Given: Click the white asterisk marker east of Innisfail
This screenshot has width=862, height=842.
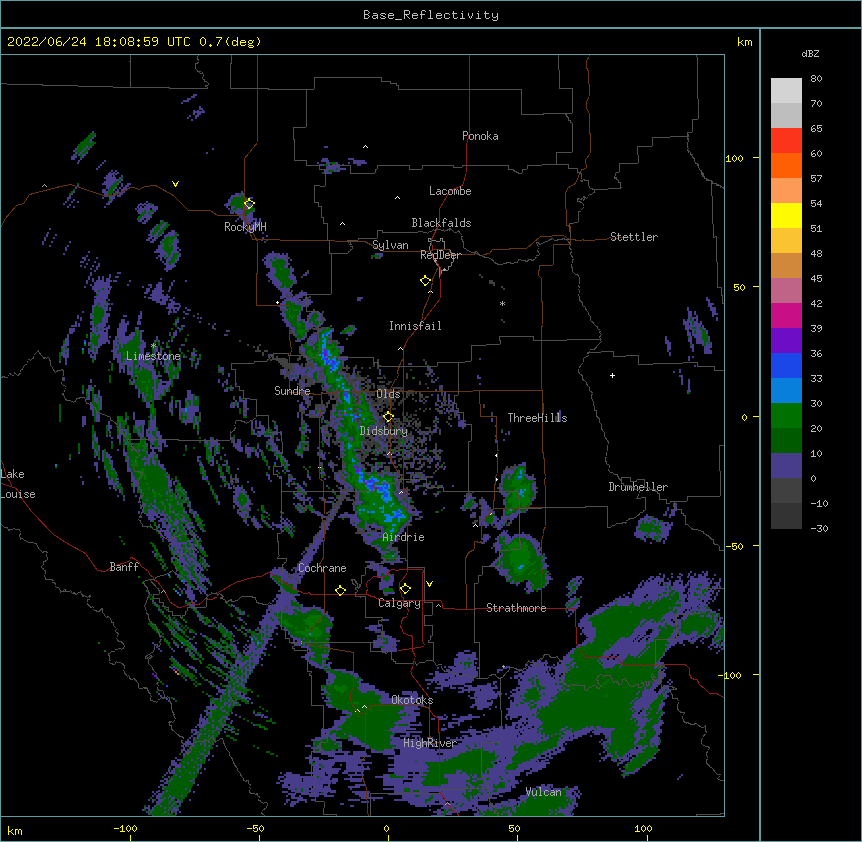Looking at the screenshot, I should pyautogui.click(x=502, y=304).
